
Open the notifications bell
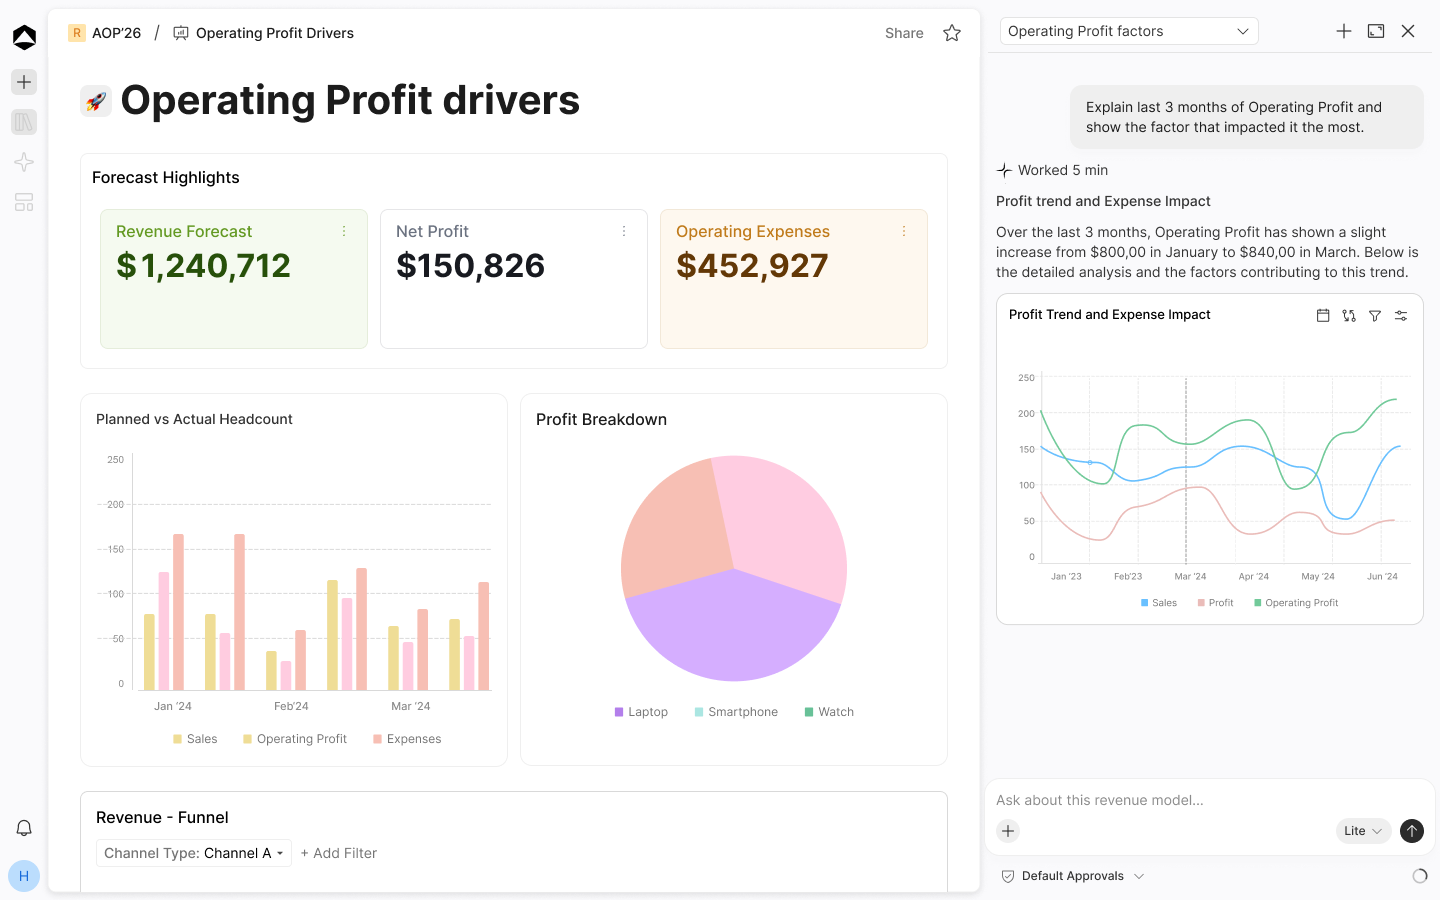click(24, 828)
